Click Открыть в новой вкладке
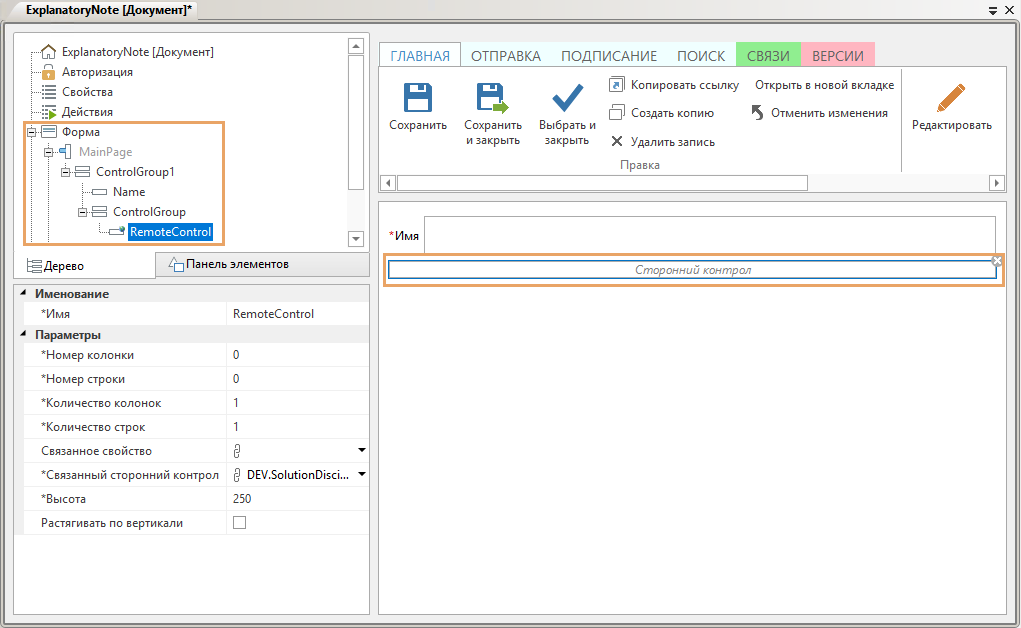 824,85
